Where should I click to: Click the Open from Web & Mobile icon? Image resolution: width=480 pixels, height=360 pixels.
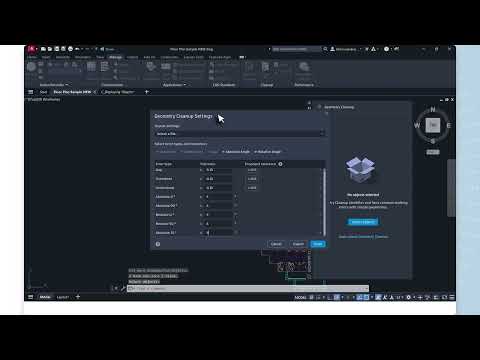(x=70, y=49)
